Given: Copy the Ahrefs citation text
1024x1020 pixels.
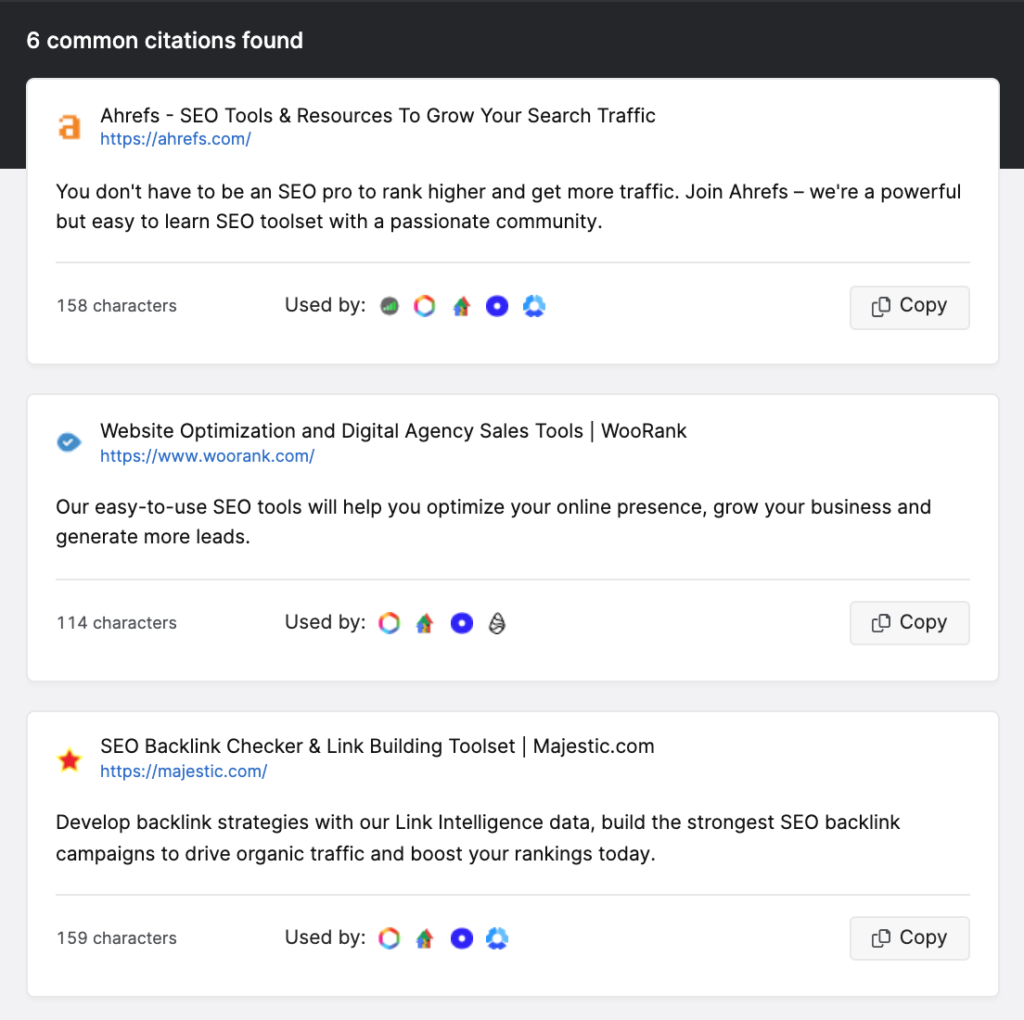Looking at the screenshot, I should (x=909, y=307).
